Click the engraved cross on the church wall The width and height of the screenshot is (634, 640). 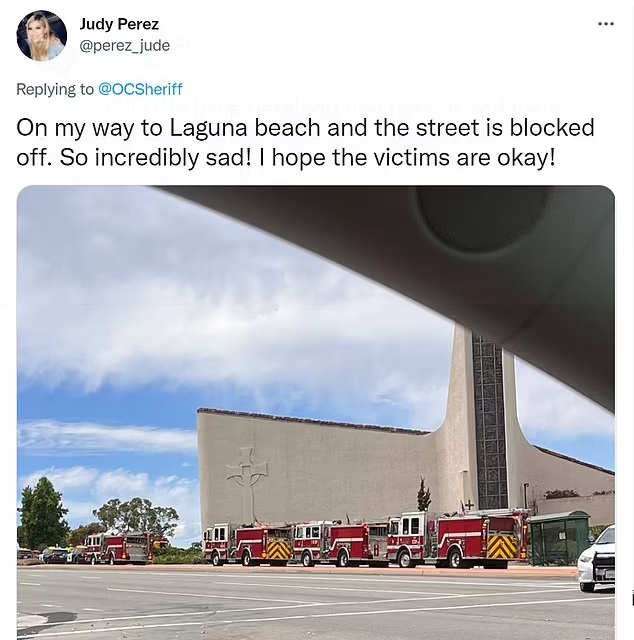[x=248, y=478]
